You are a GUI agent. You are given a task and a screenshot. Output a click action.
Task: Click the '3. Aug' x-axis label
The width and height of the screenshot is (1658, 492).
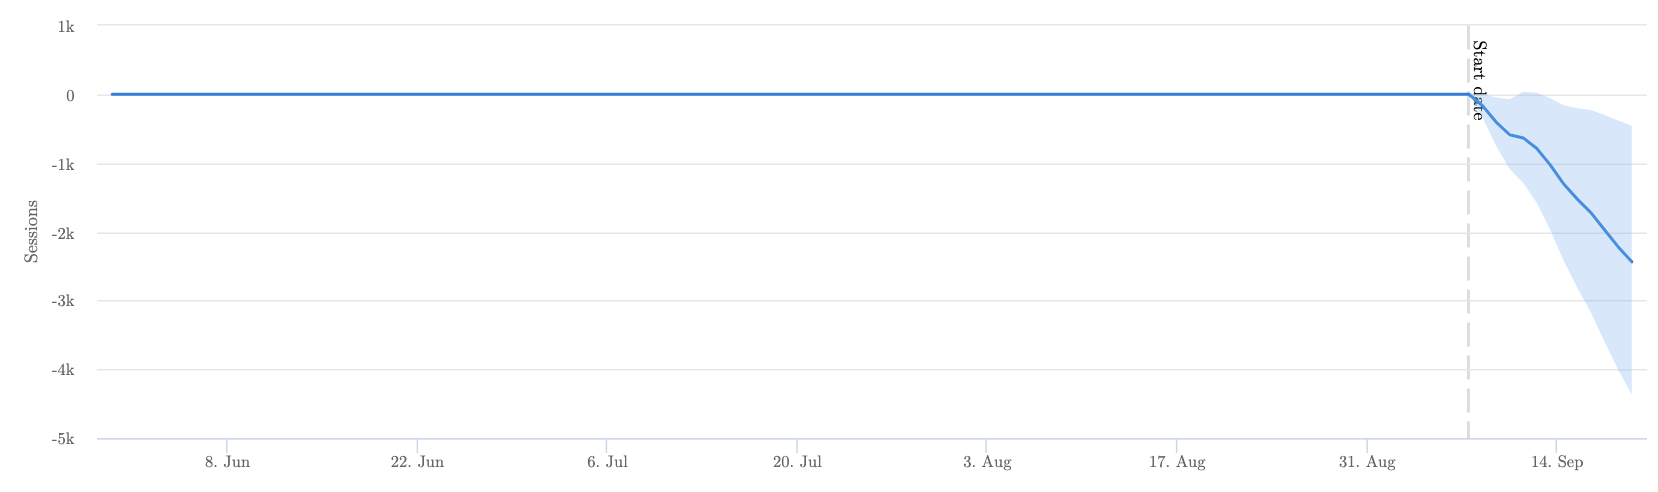click(987, 463)
